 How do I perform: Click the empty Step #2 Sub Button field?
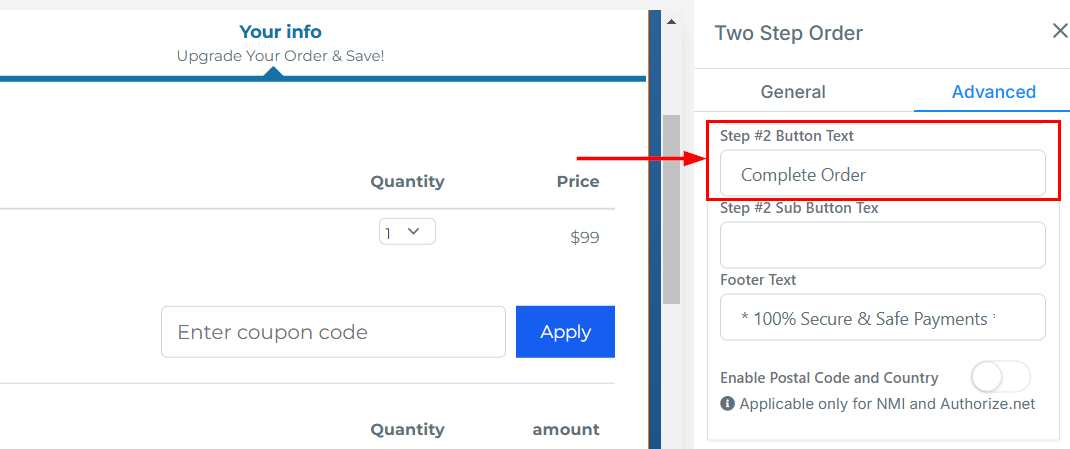pyautogui.click(x=882, y=245)
